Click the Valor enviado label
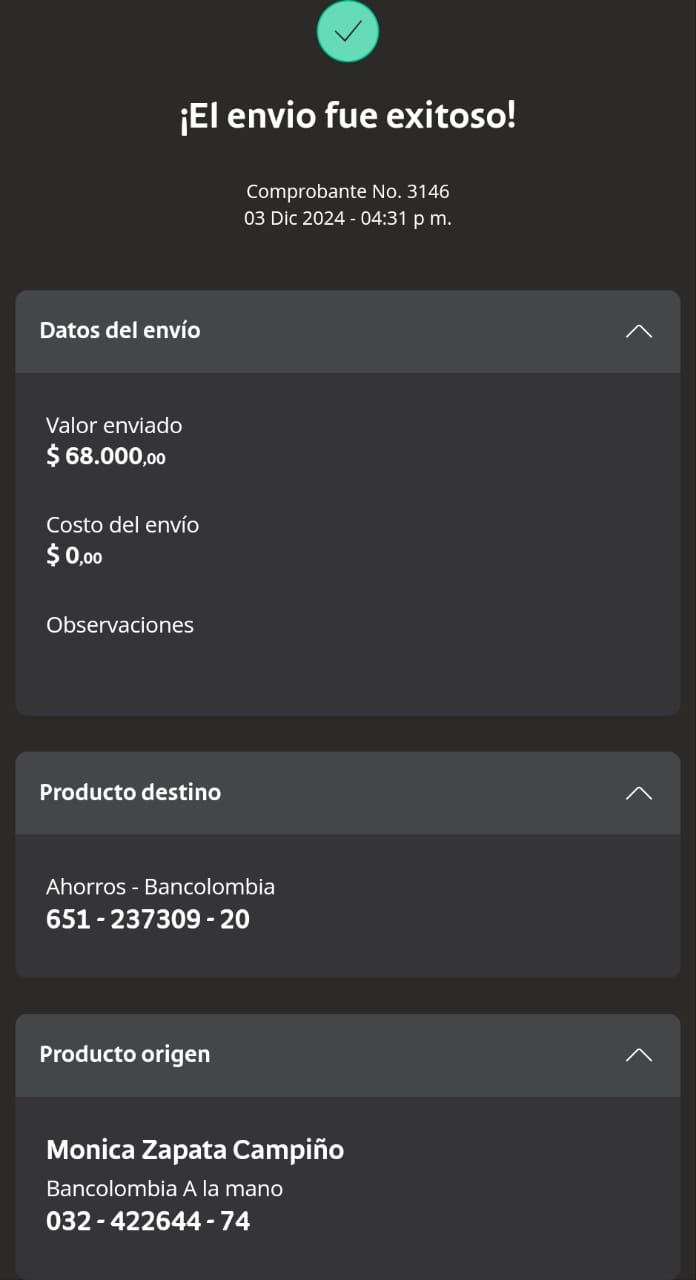This screenshot has width=696, height=1280. tap(114, 425)
